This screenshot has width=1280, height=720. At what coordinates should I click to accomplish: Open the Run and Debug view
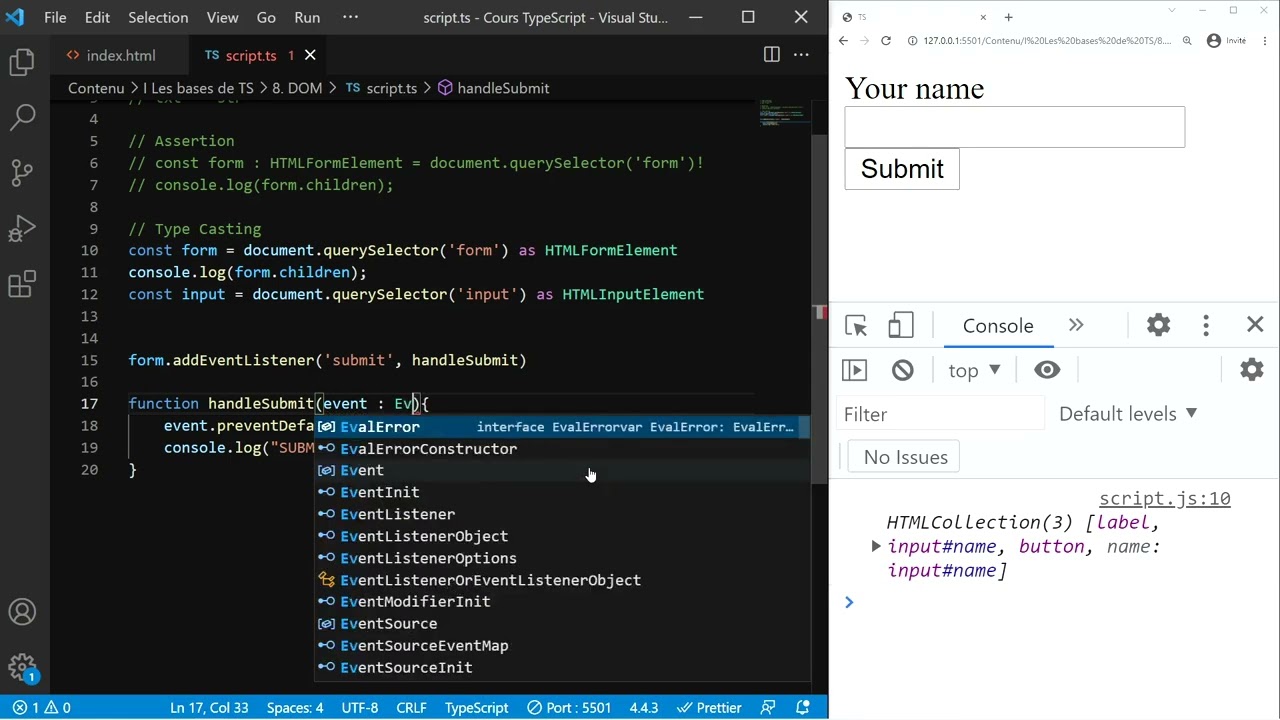[22, 228]
